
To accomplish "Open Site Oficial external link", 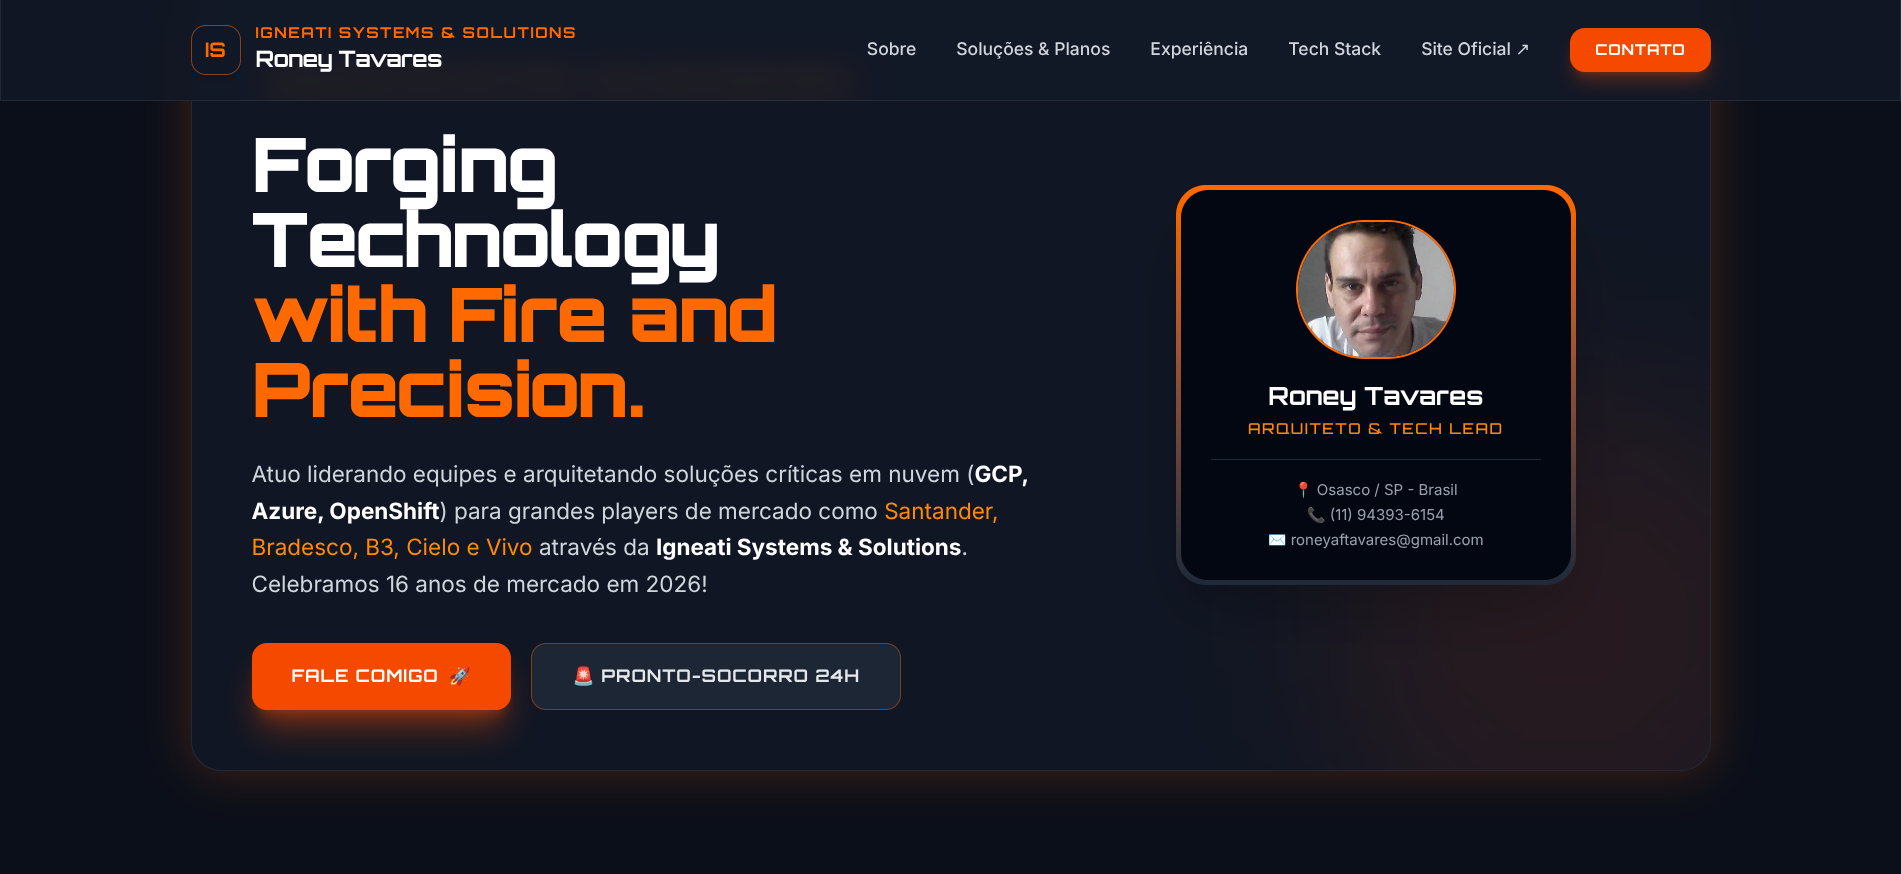I will click(x=1475, y=49).
